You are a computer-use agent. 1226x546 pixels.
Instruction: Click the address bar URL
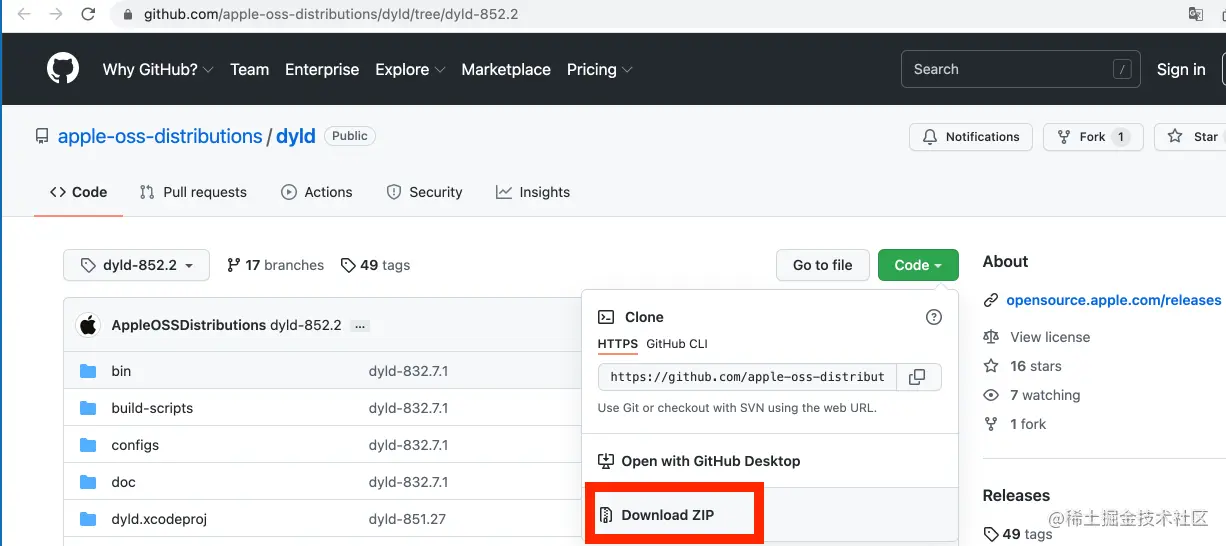[x=331, y=15]
